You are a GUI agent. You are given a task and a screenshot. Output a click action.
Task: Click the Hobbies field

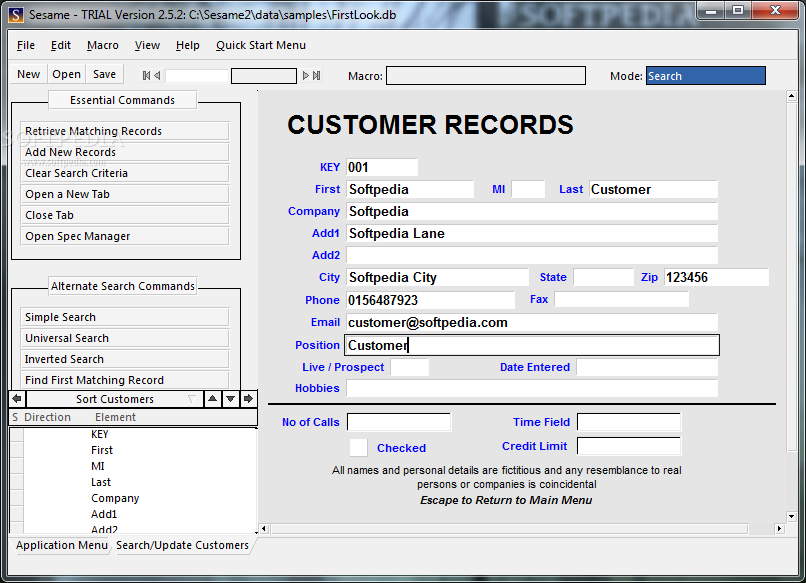coord(532,388)
